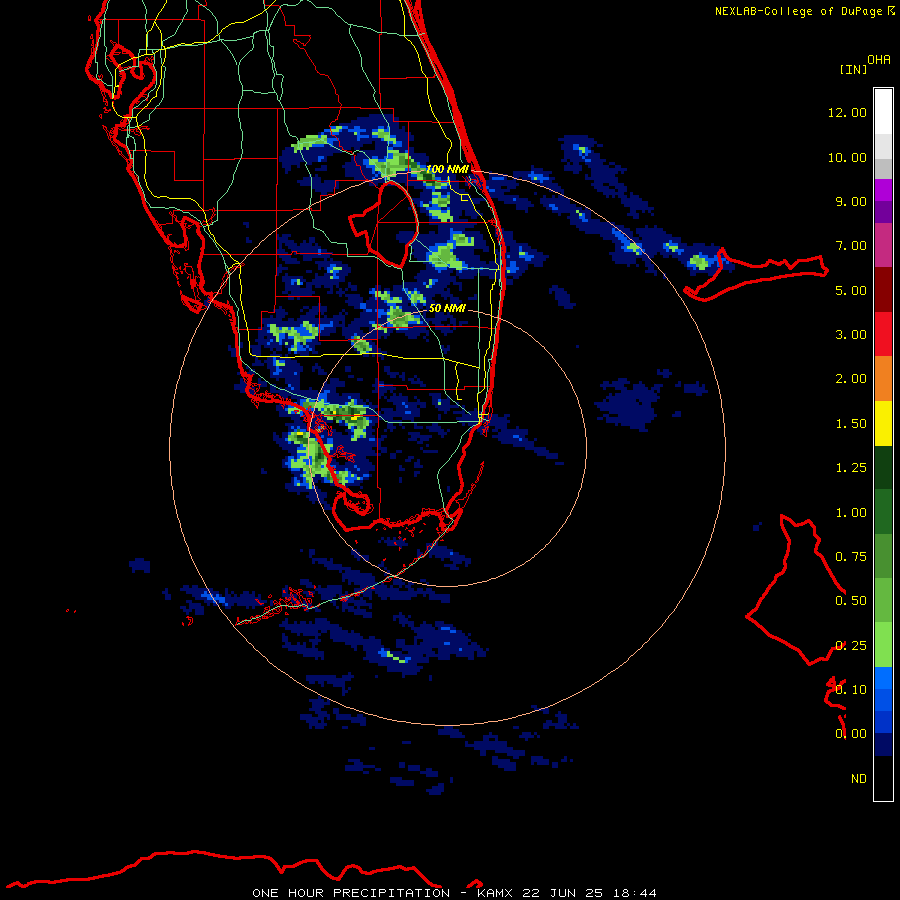Click the ND legend label

tap(859, 779)
